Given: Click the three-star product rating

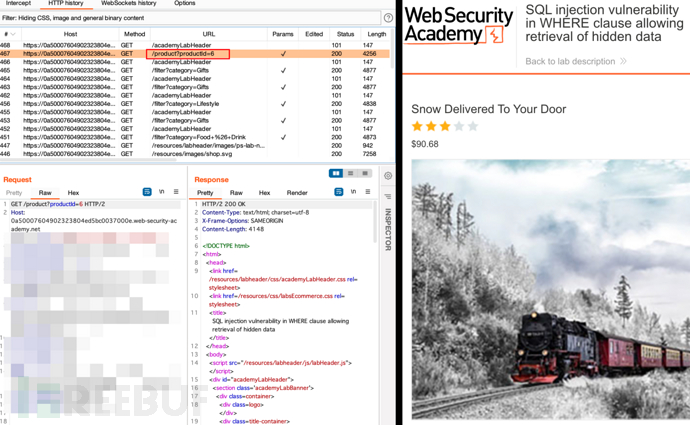Looking at the screenshot, I should coord(444,127).
